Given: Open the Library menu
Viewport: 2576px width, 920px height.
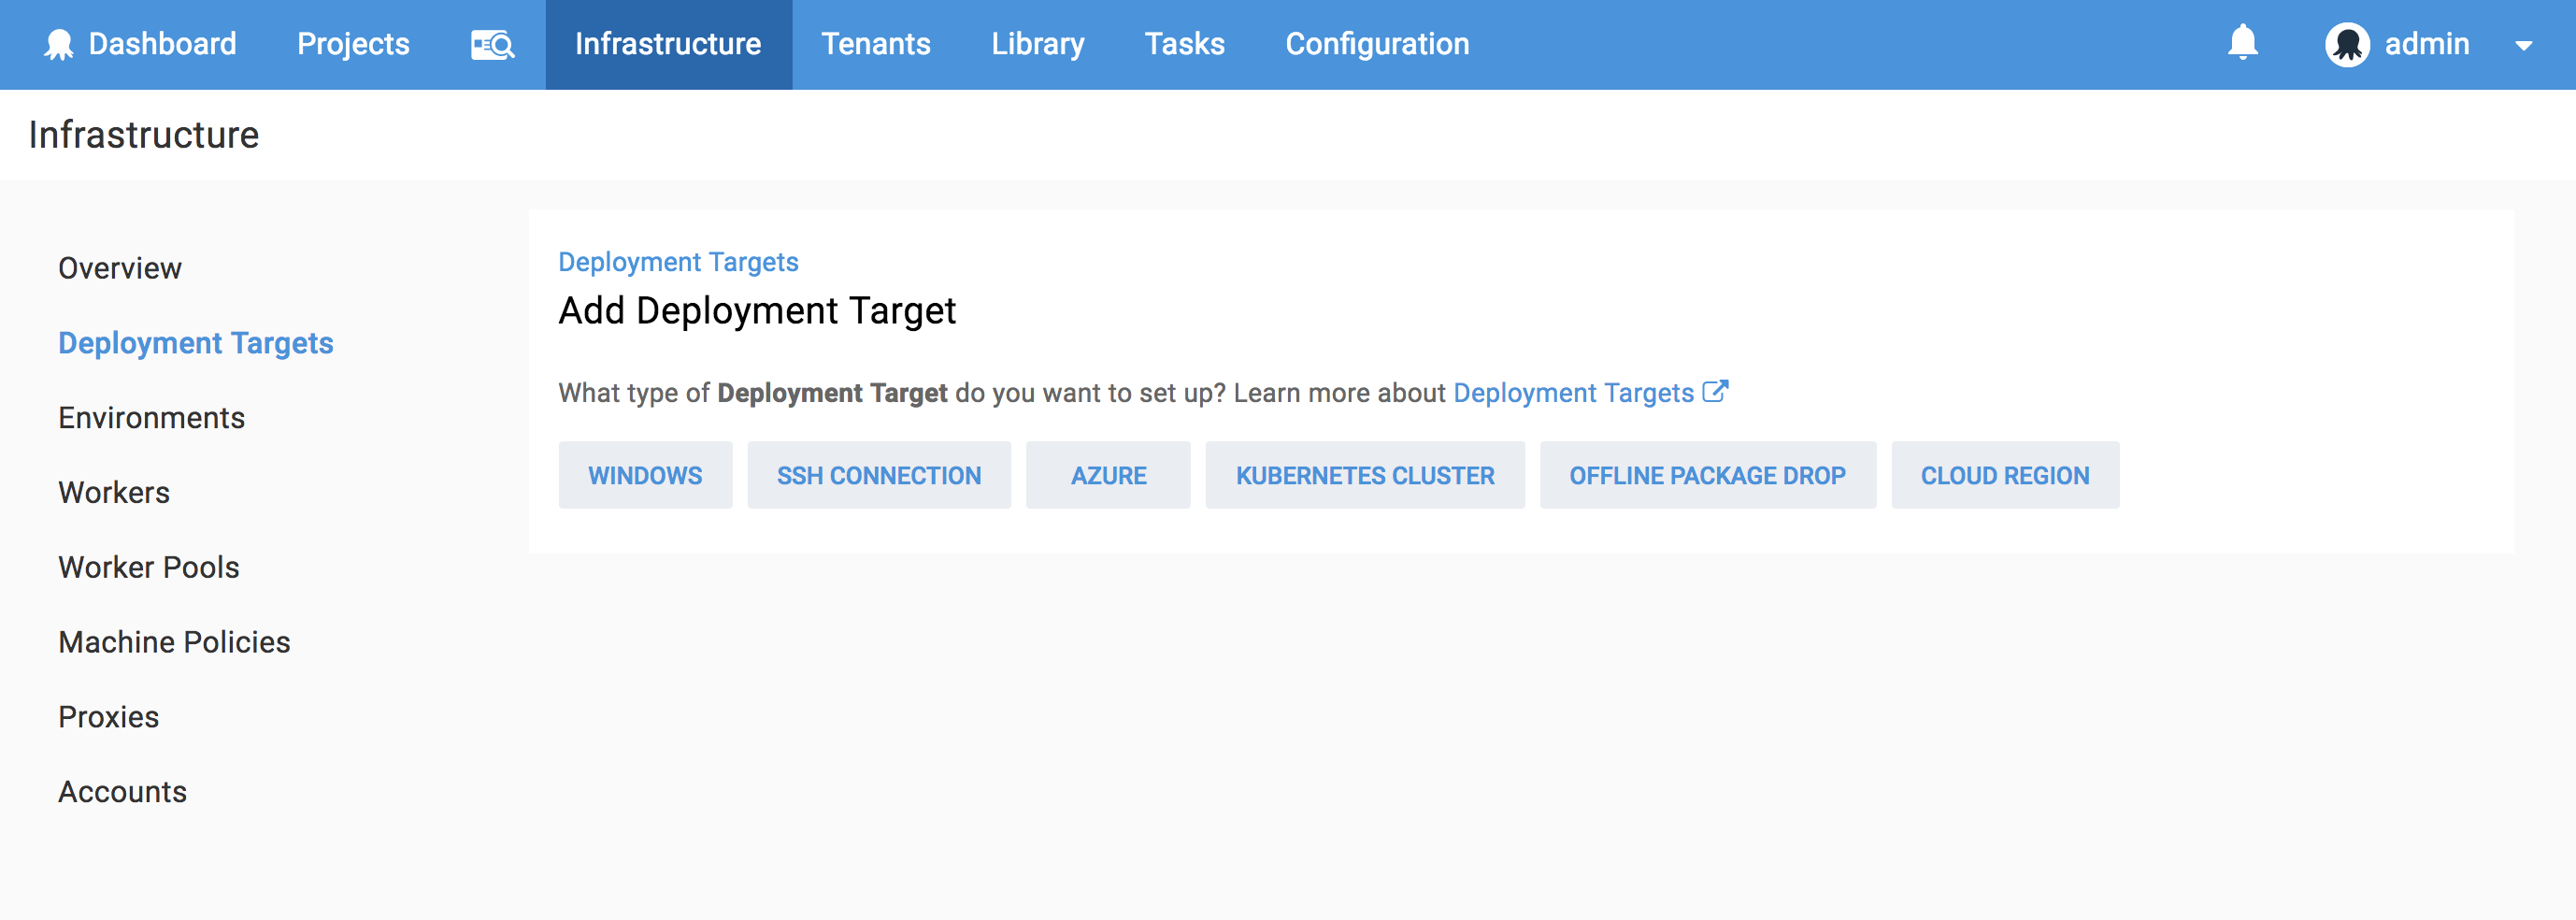Looking at the screenshot, I should pyautogui.click(x=1037, y=45).
